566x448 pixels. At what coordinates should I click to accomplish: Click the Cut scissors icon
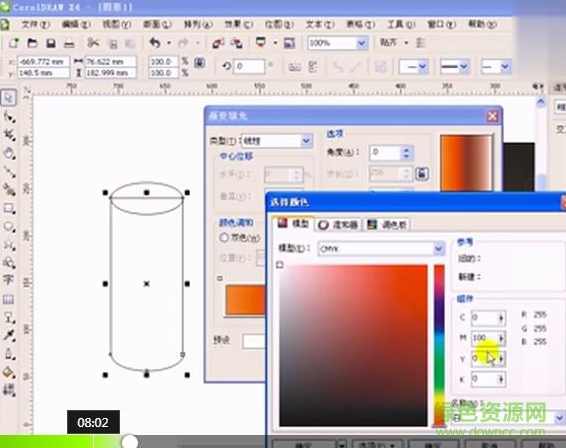(93, 43)
